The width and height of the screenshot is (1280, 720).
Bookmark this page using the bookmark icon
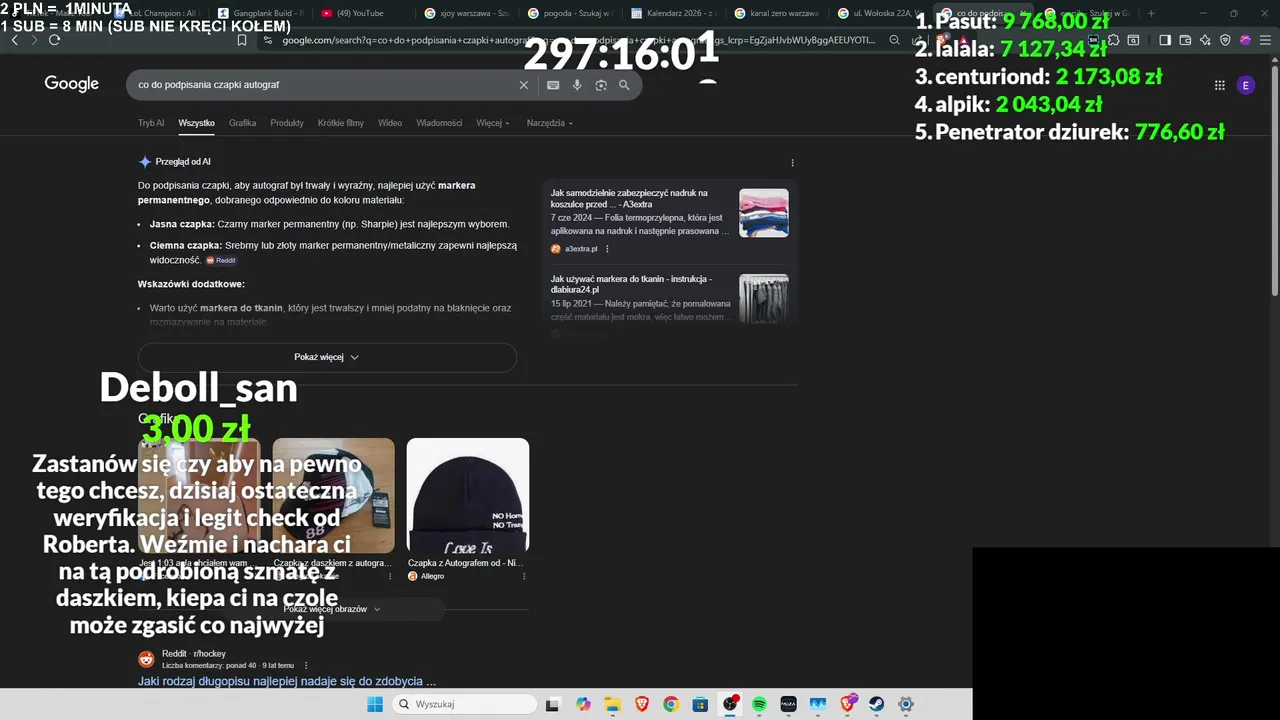tap(241, 40)
